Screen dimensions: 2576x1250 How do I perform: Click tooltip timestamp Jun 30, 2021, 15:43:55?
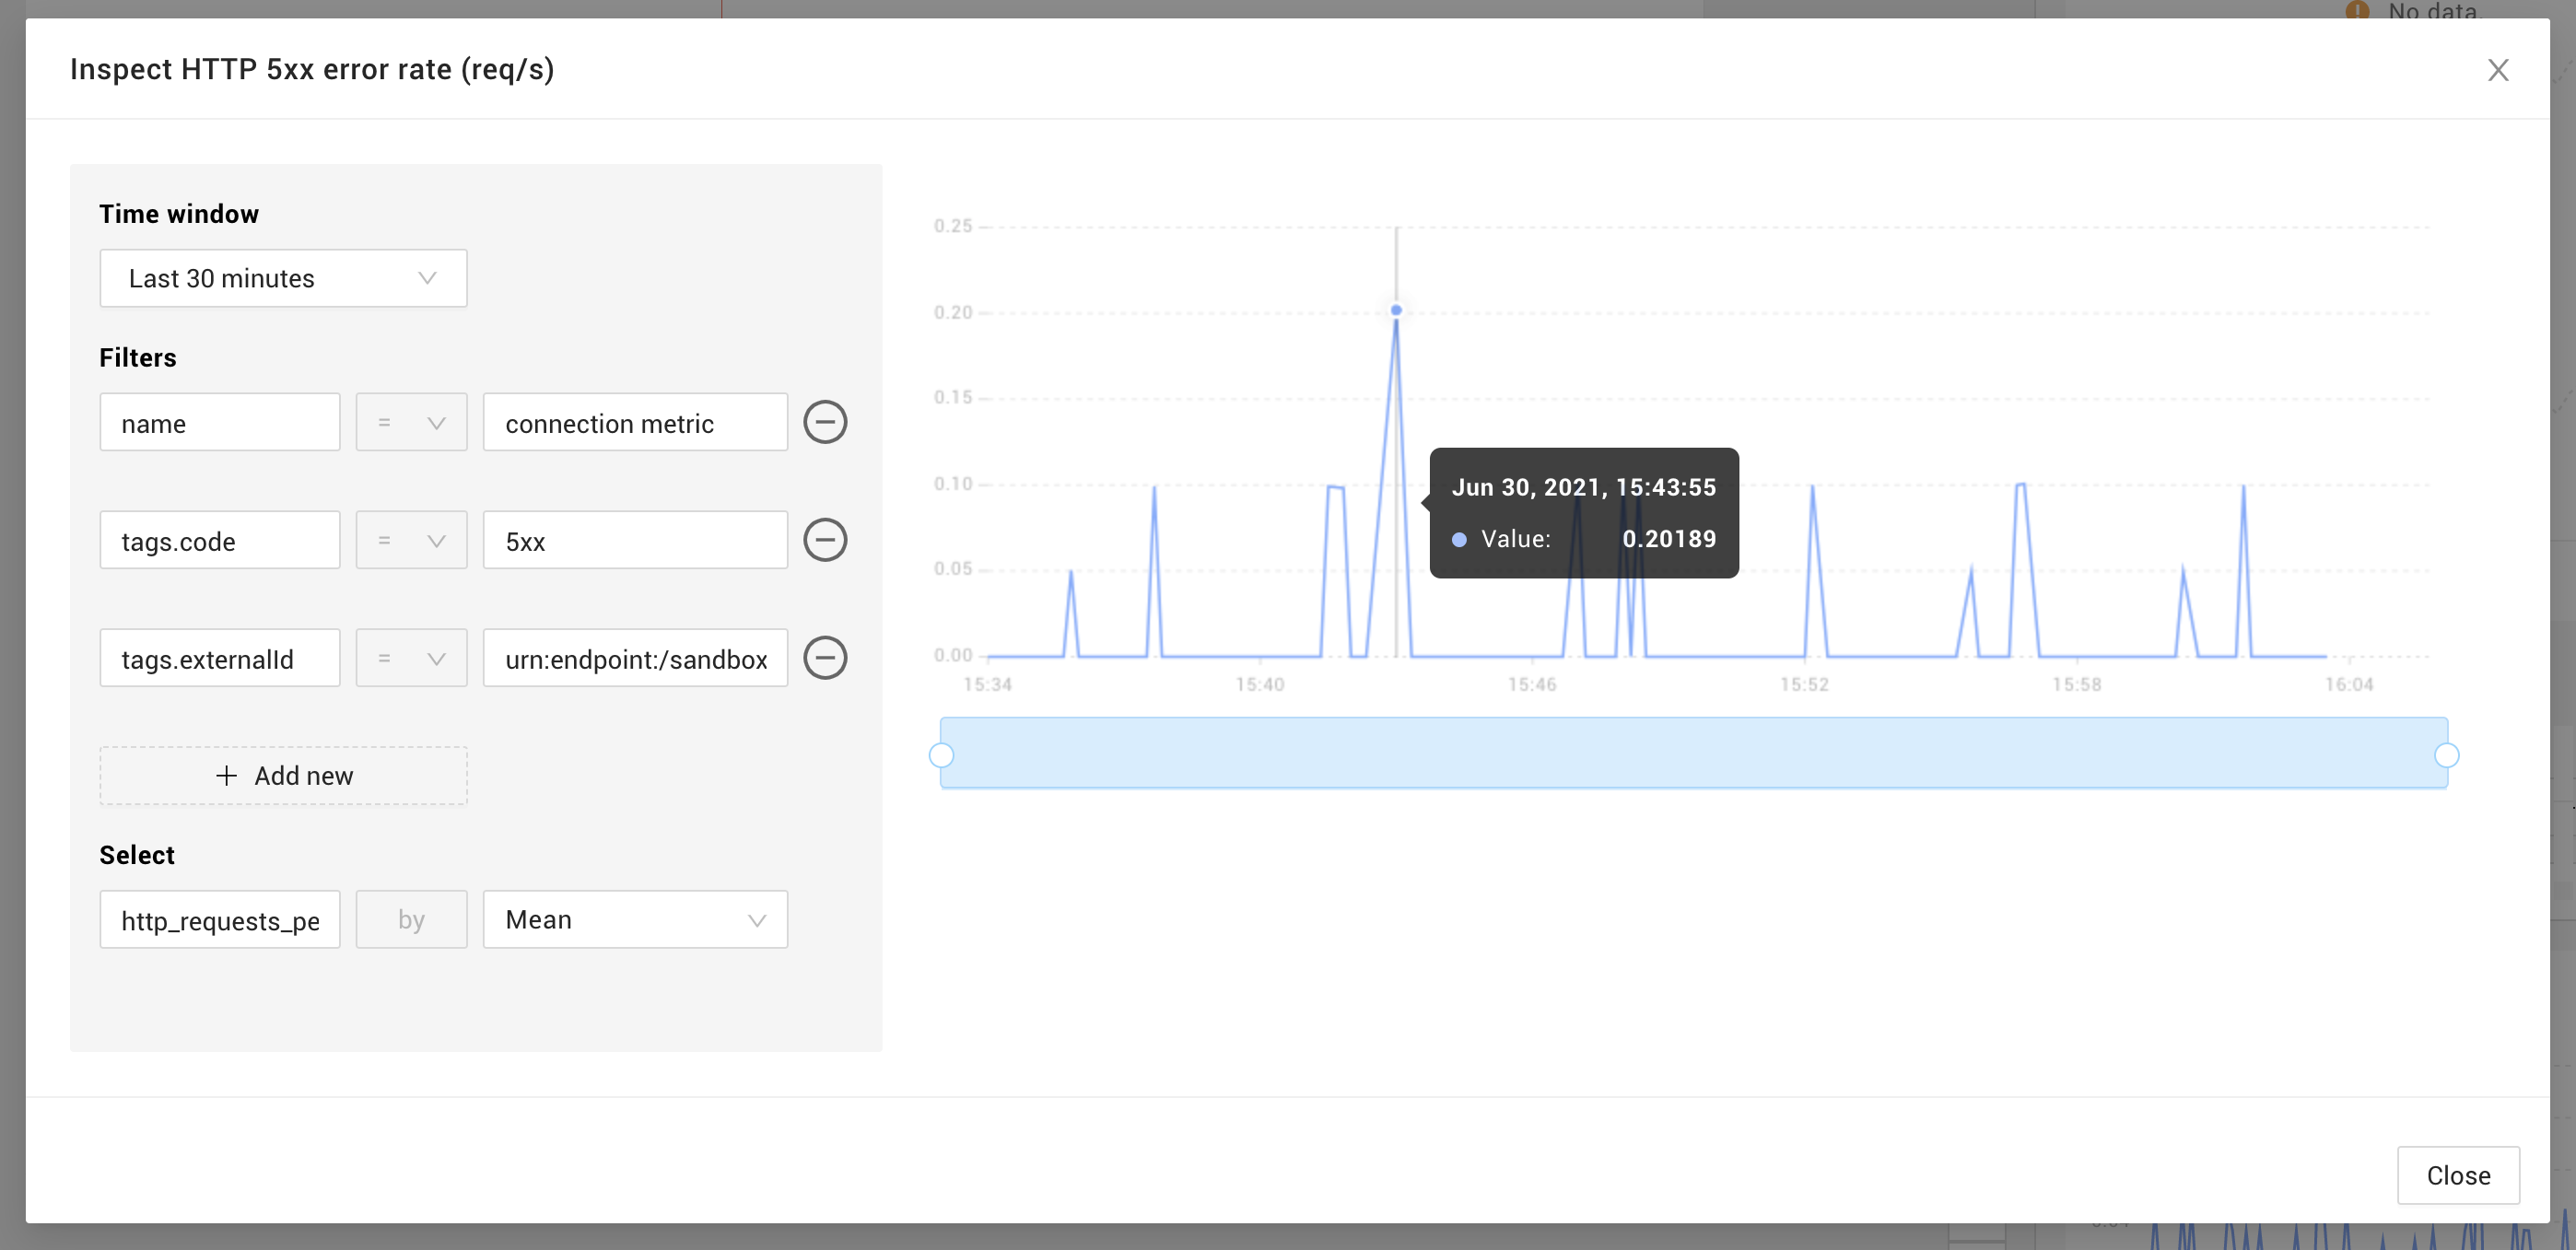1583,487
